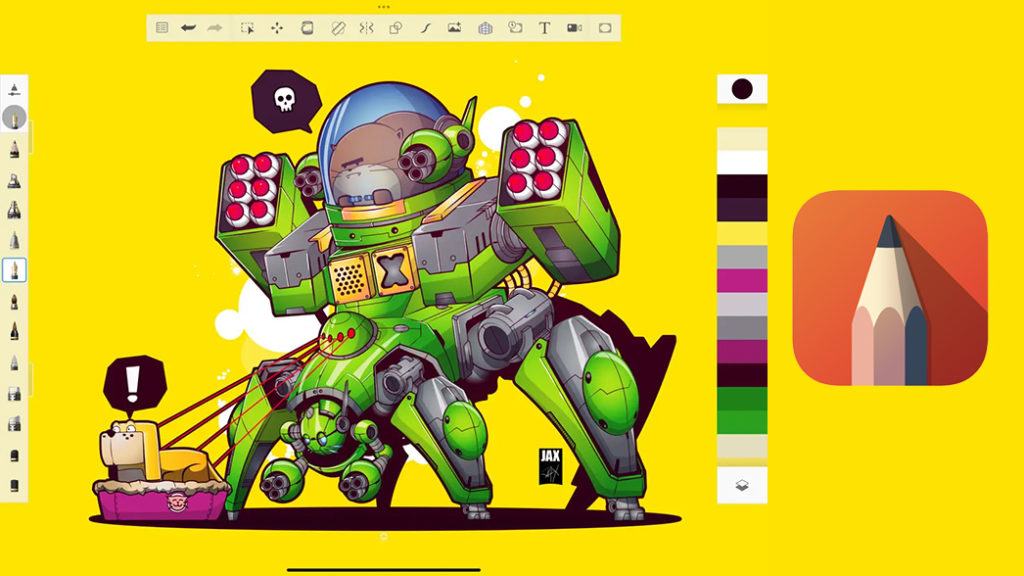Start time-lapse recording with camera icon

pos(575,28)
